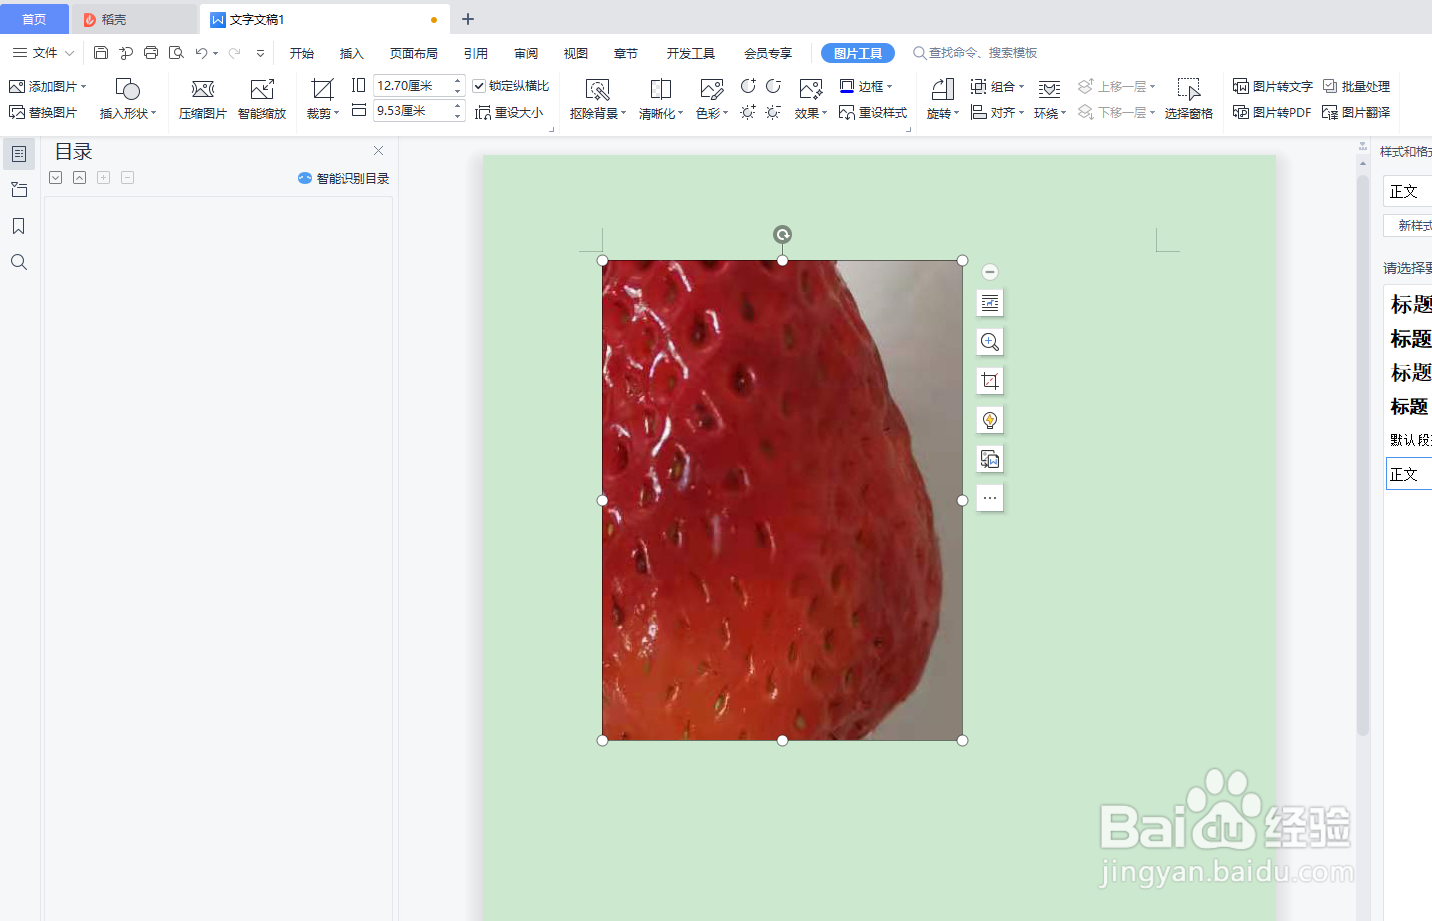Click the Print icon in quick toolbar

click(151, 53)
